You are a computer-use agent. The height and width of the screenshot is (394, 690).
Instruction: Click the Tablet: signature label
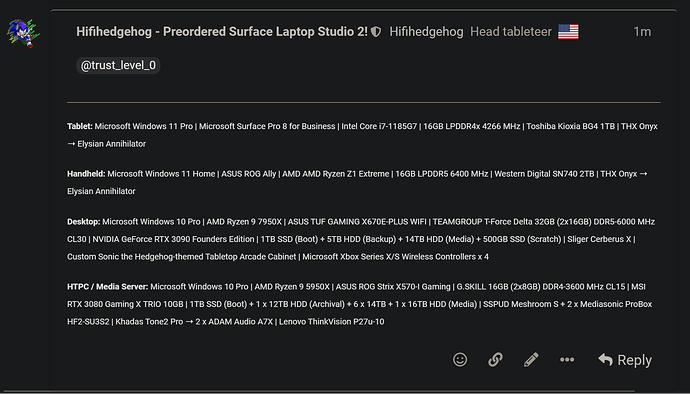coord(80,126)
